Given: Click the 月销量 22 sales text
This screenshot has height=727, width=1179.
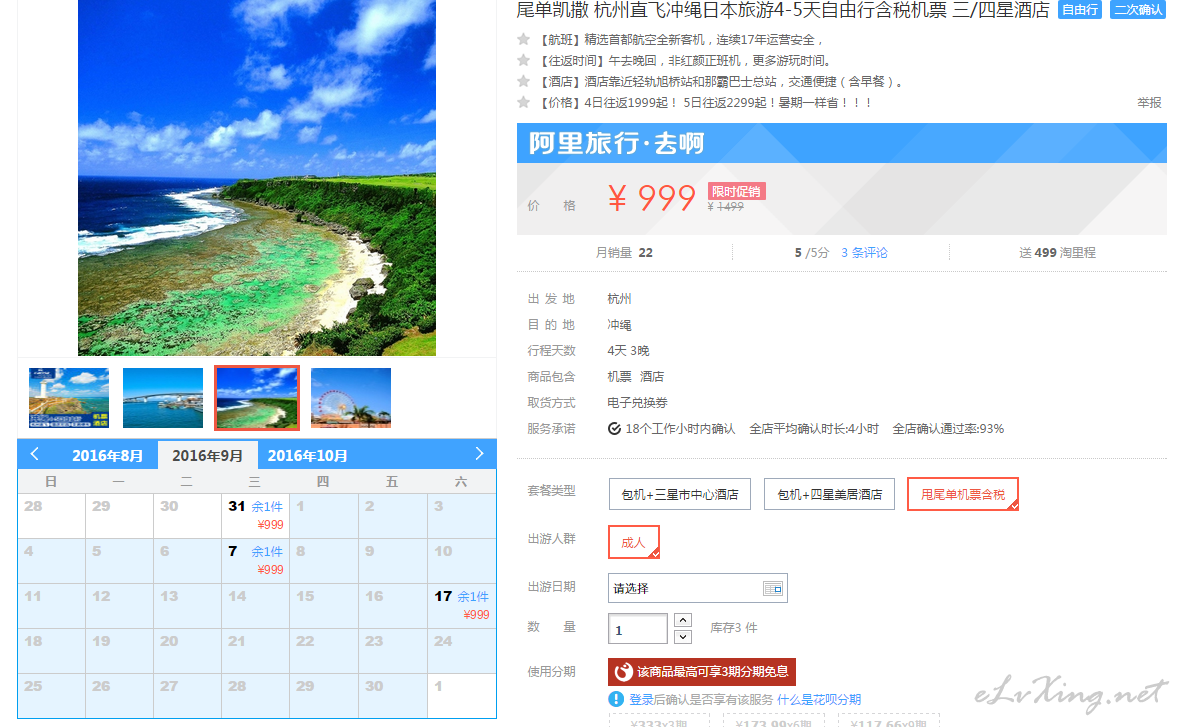Looking at the screenshot, I should pos(624,253).
